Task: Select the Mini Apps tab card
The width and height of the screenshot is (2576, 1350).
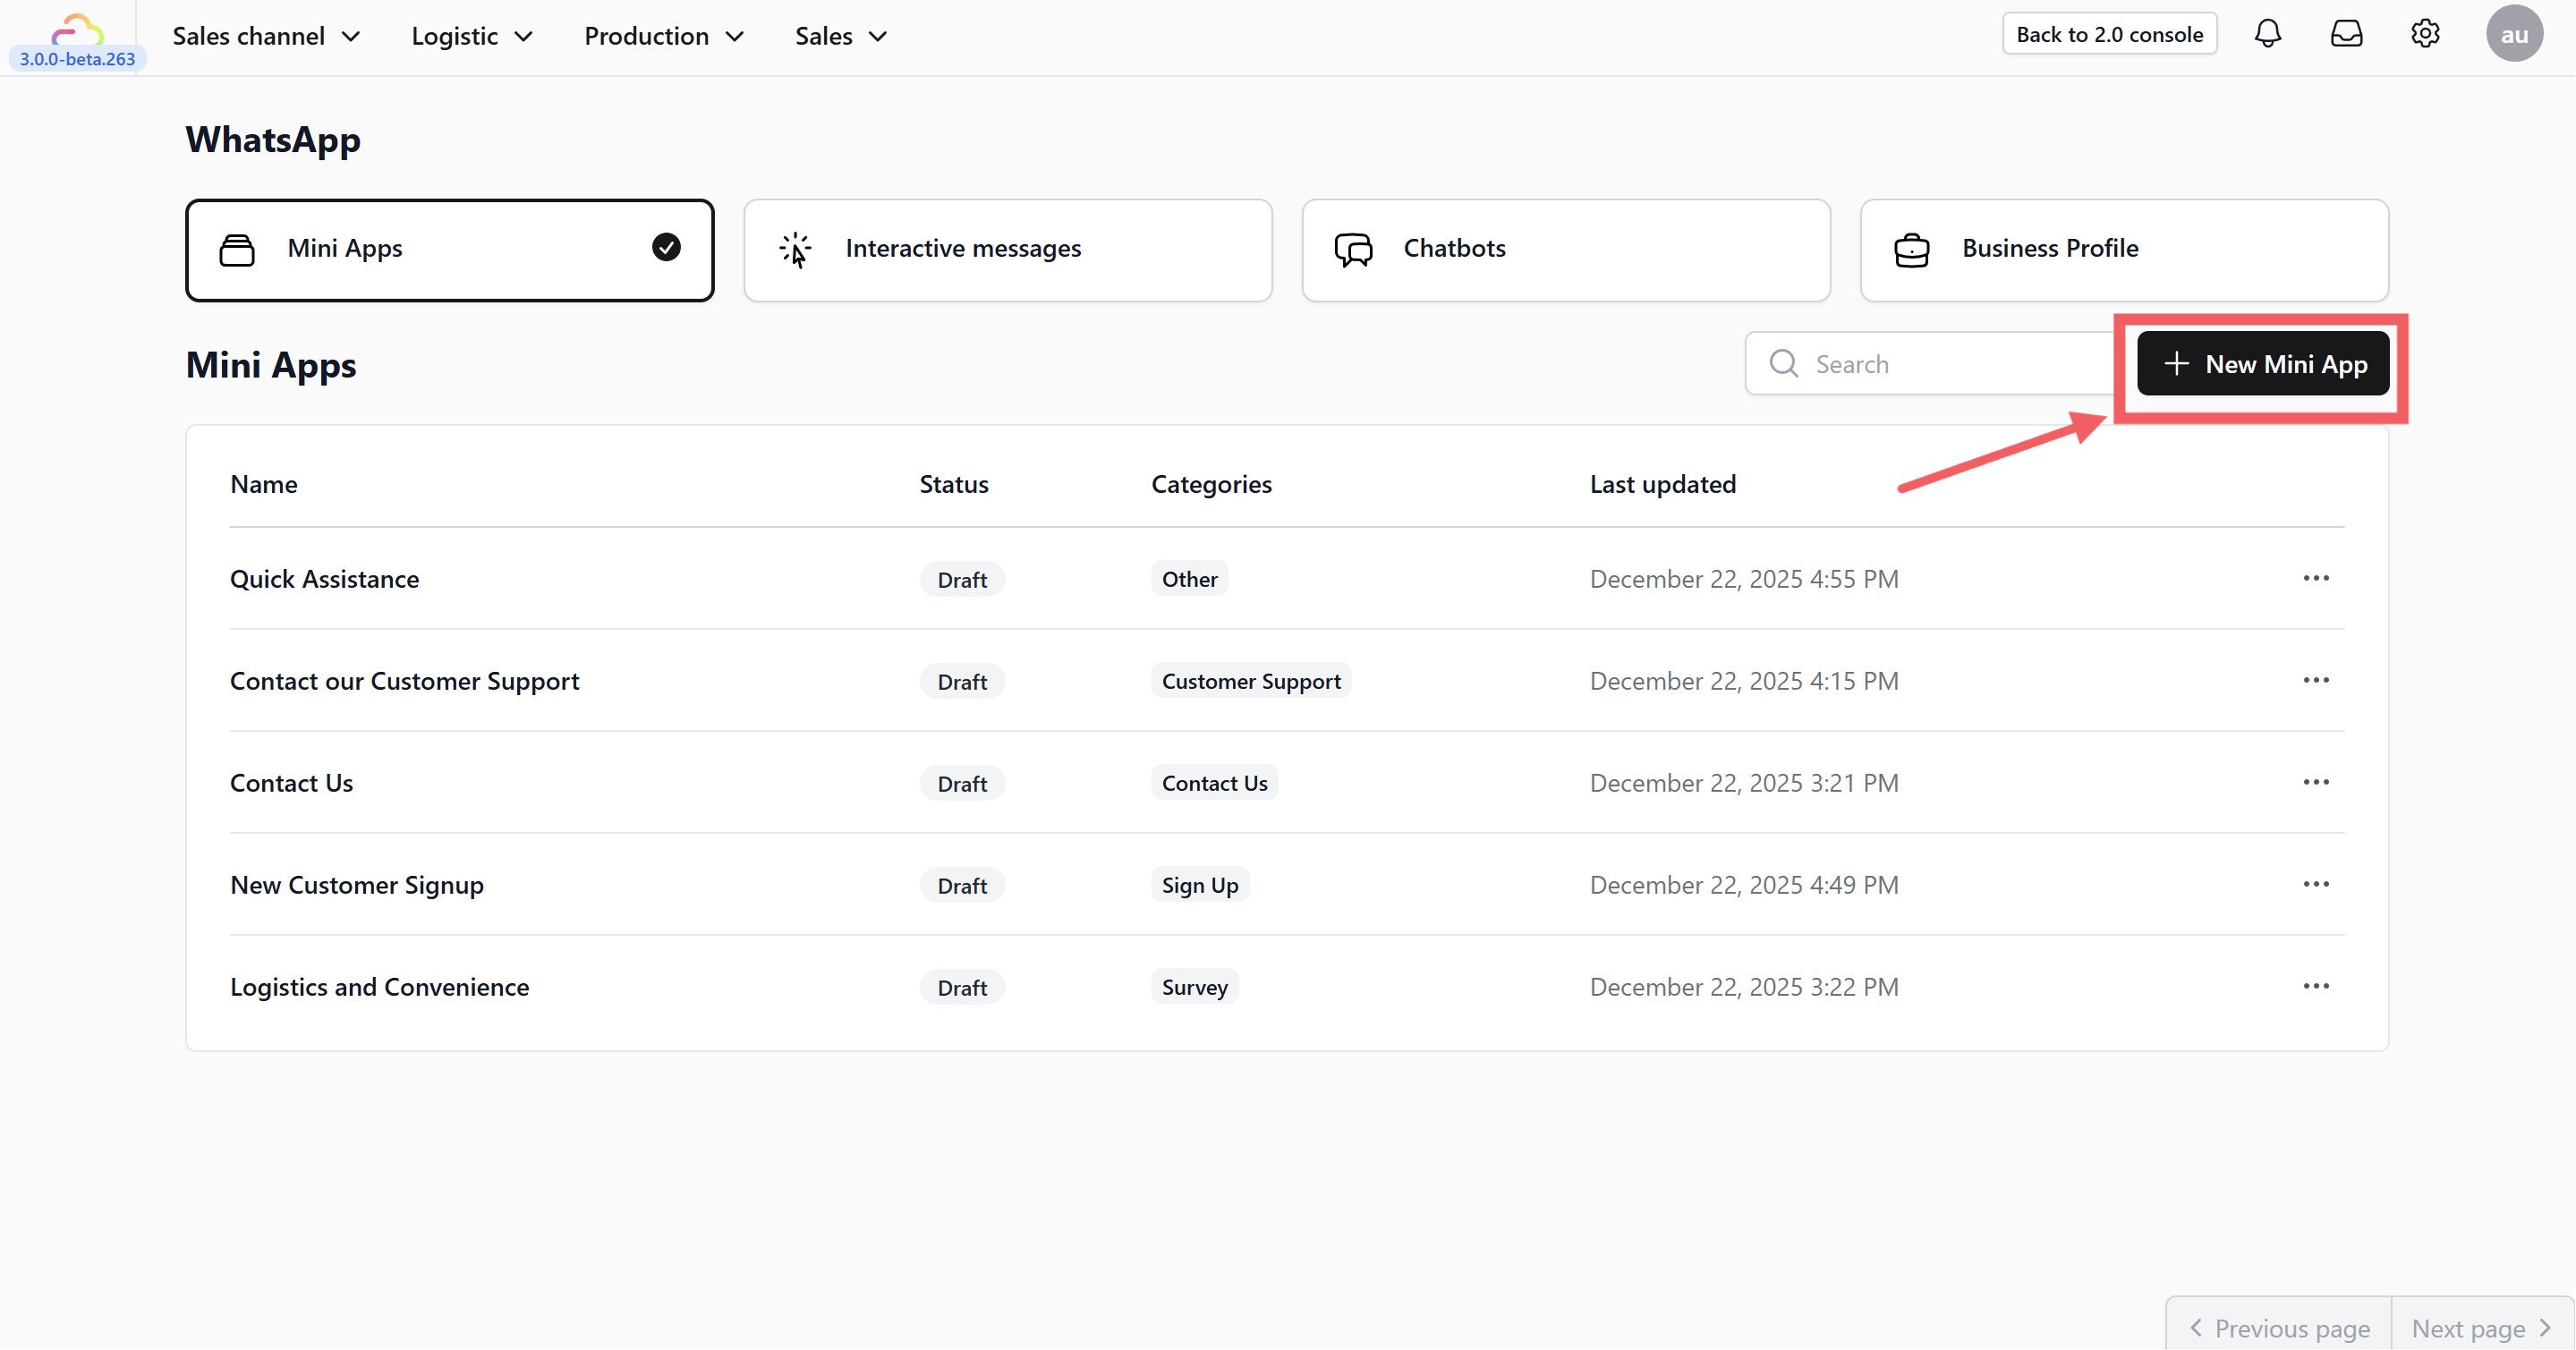Action: tap(449, 250)
